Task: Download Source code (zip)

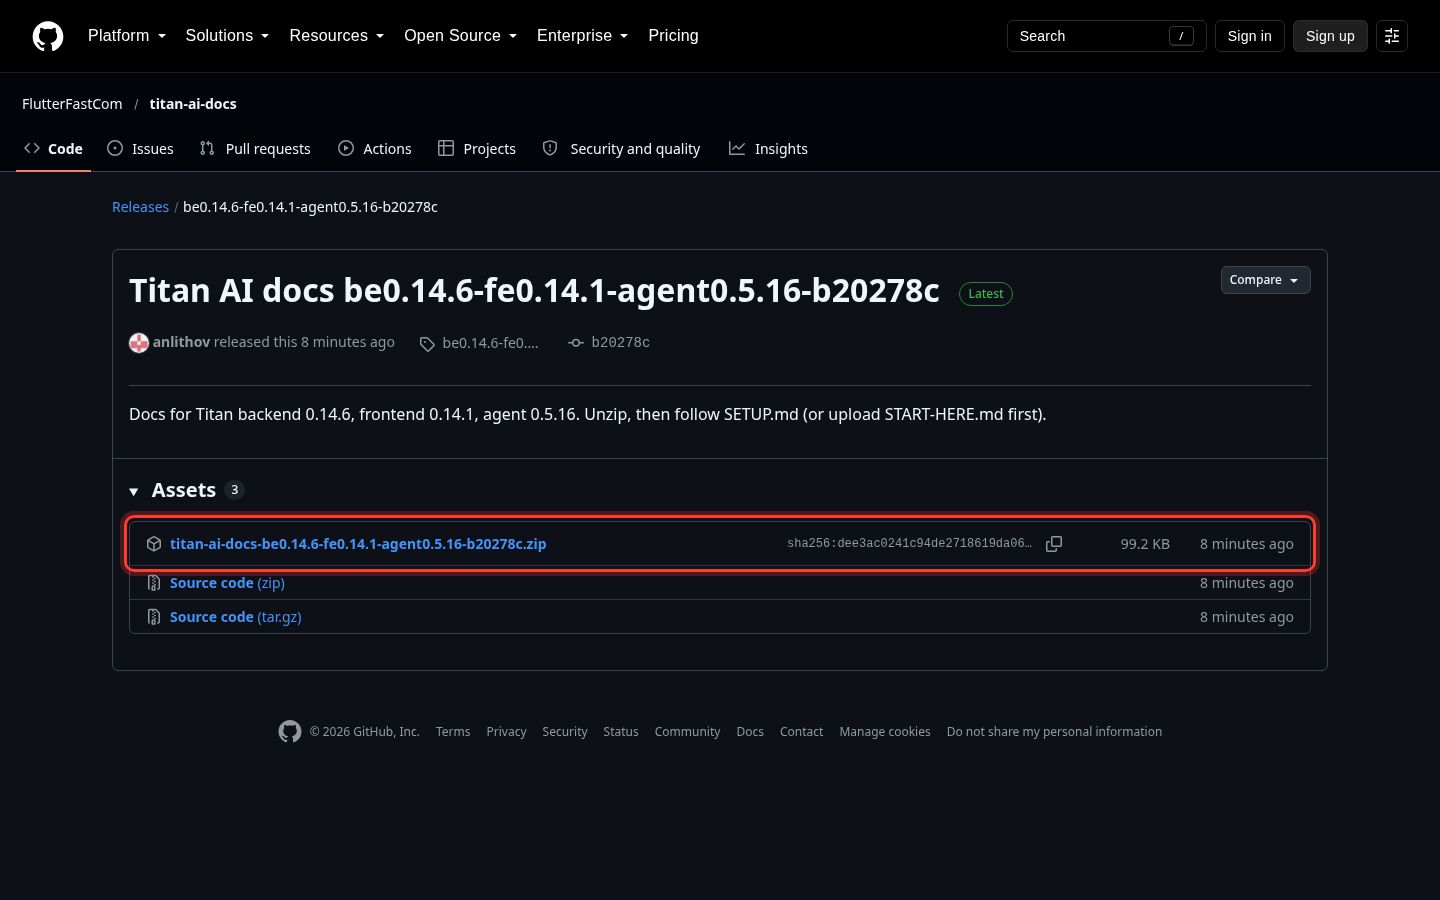Action: click(227, 583)
